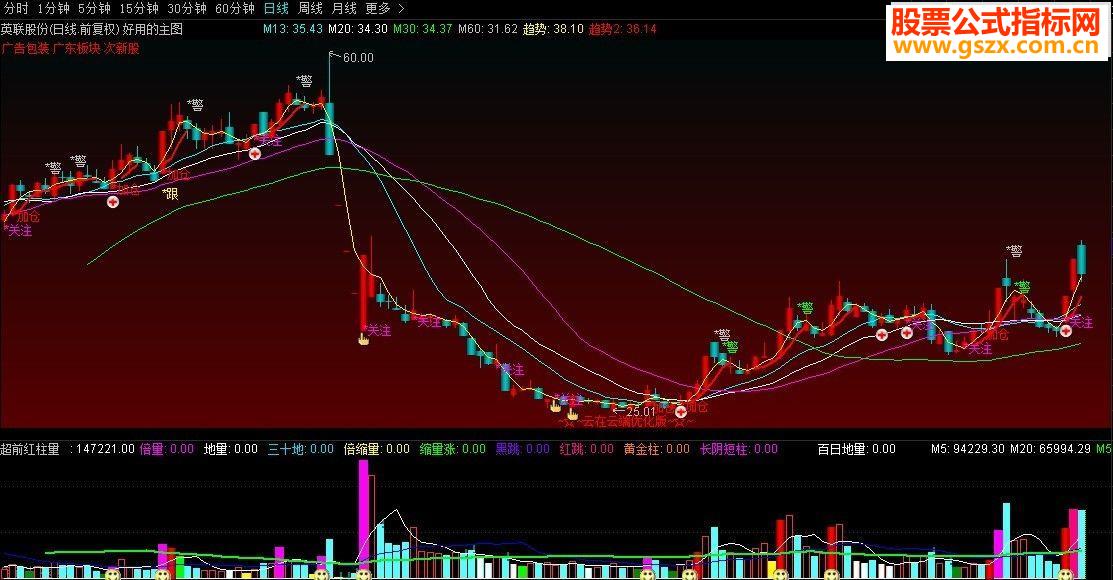Click the M30: 34.37 indicator value
This screenshot has width=1113, height=580.
422,29
